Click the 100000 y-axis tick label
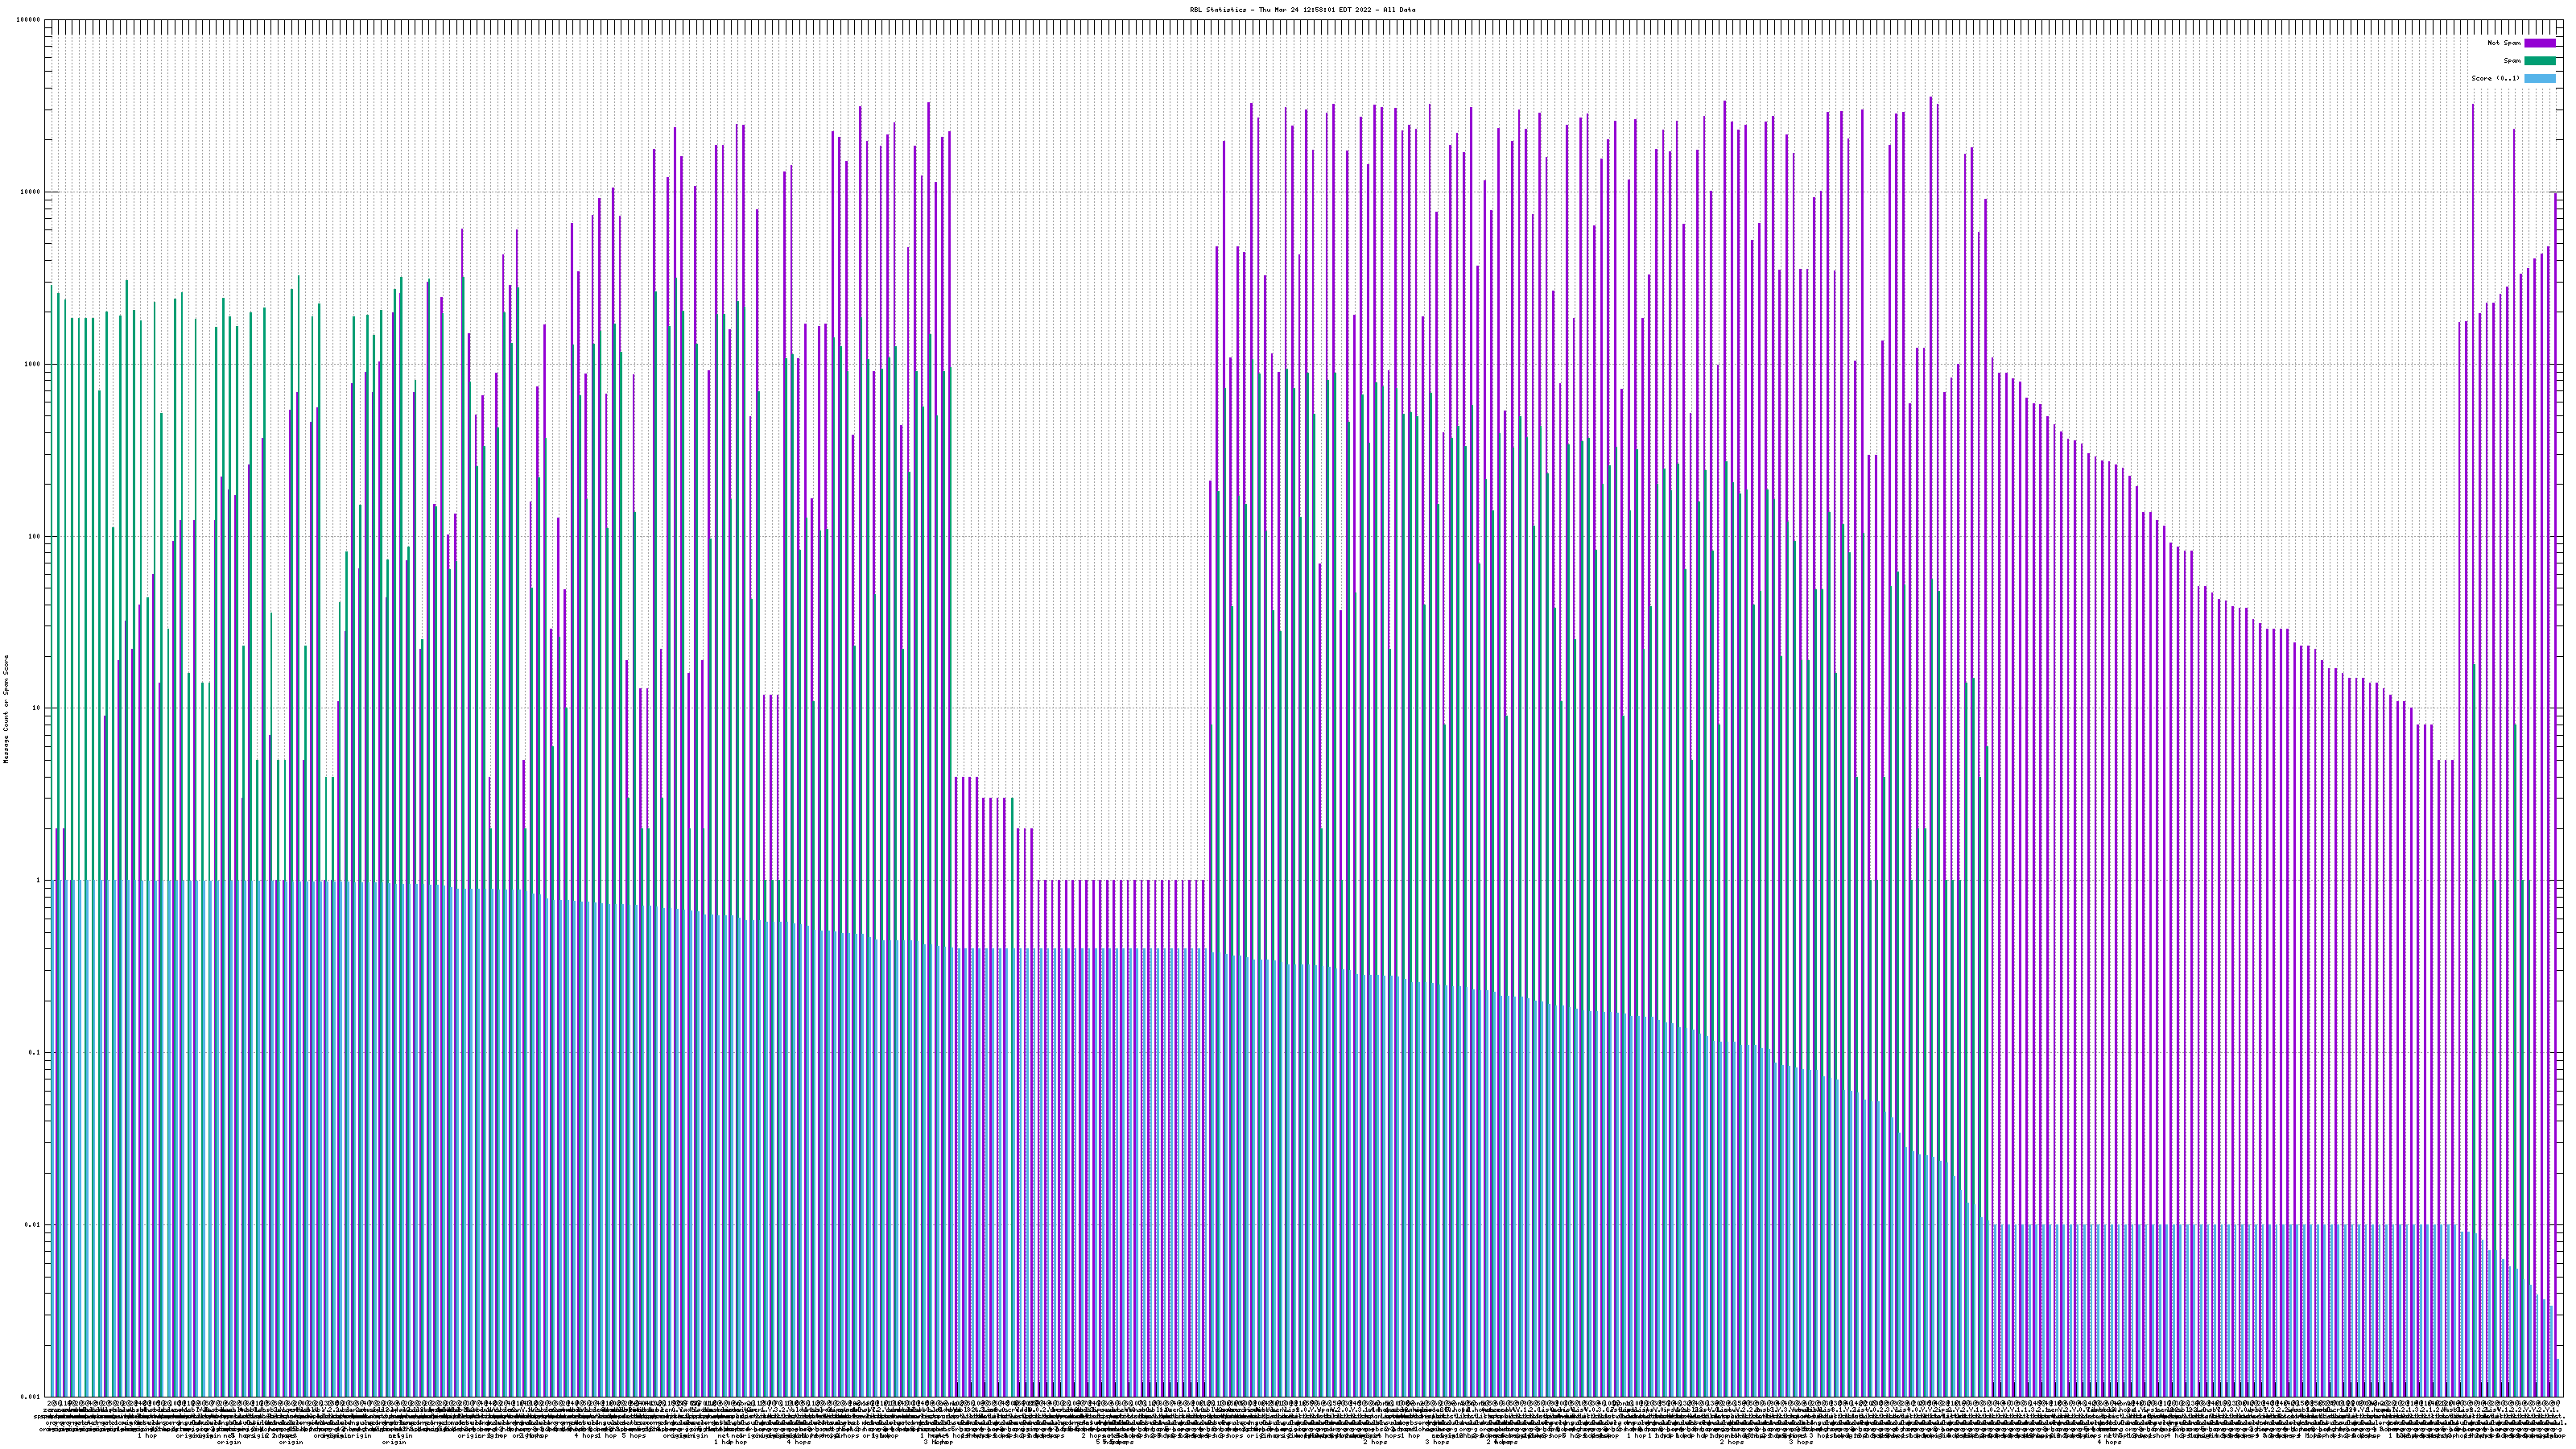Image resolution: width=2576 pixels, height=1449 pixels. point(29,20)
